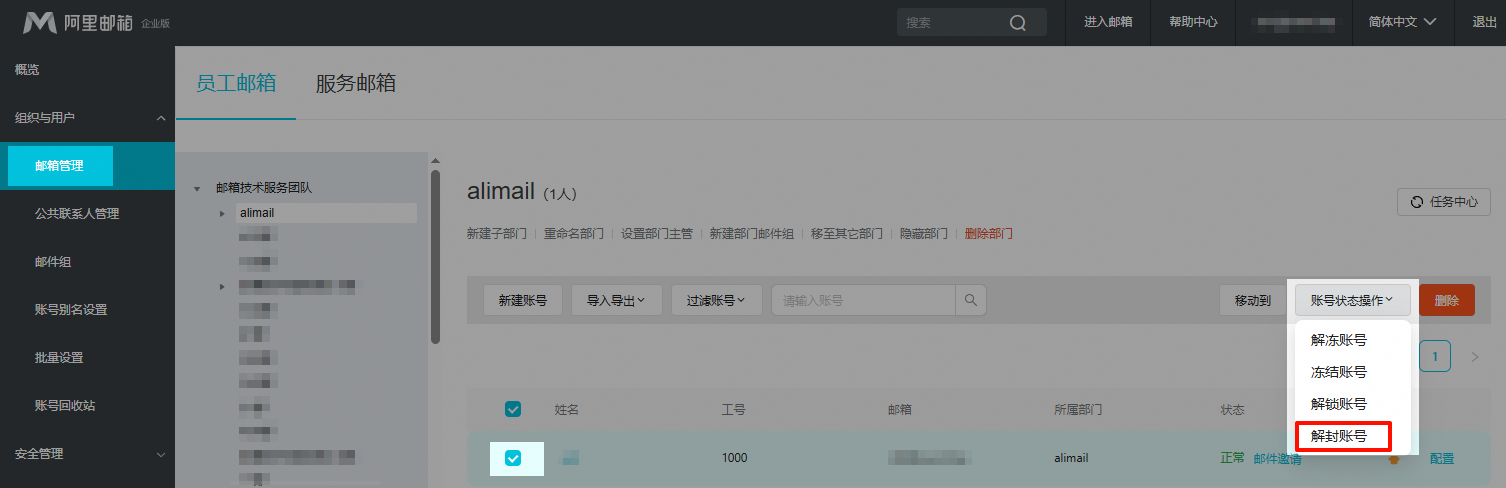
Task: Click the 请输入账号 input field
Action: (x=862, y=300)
